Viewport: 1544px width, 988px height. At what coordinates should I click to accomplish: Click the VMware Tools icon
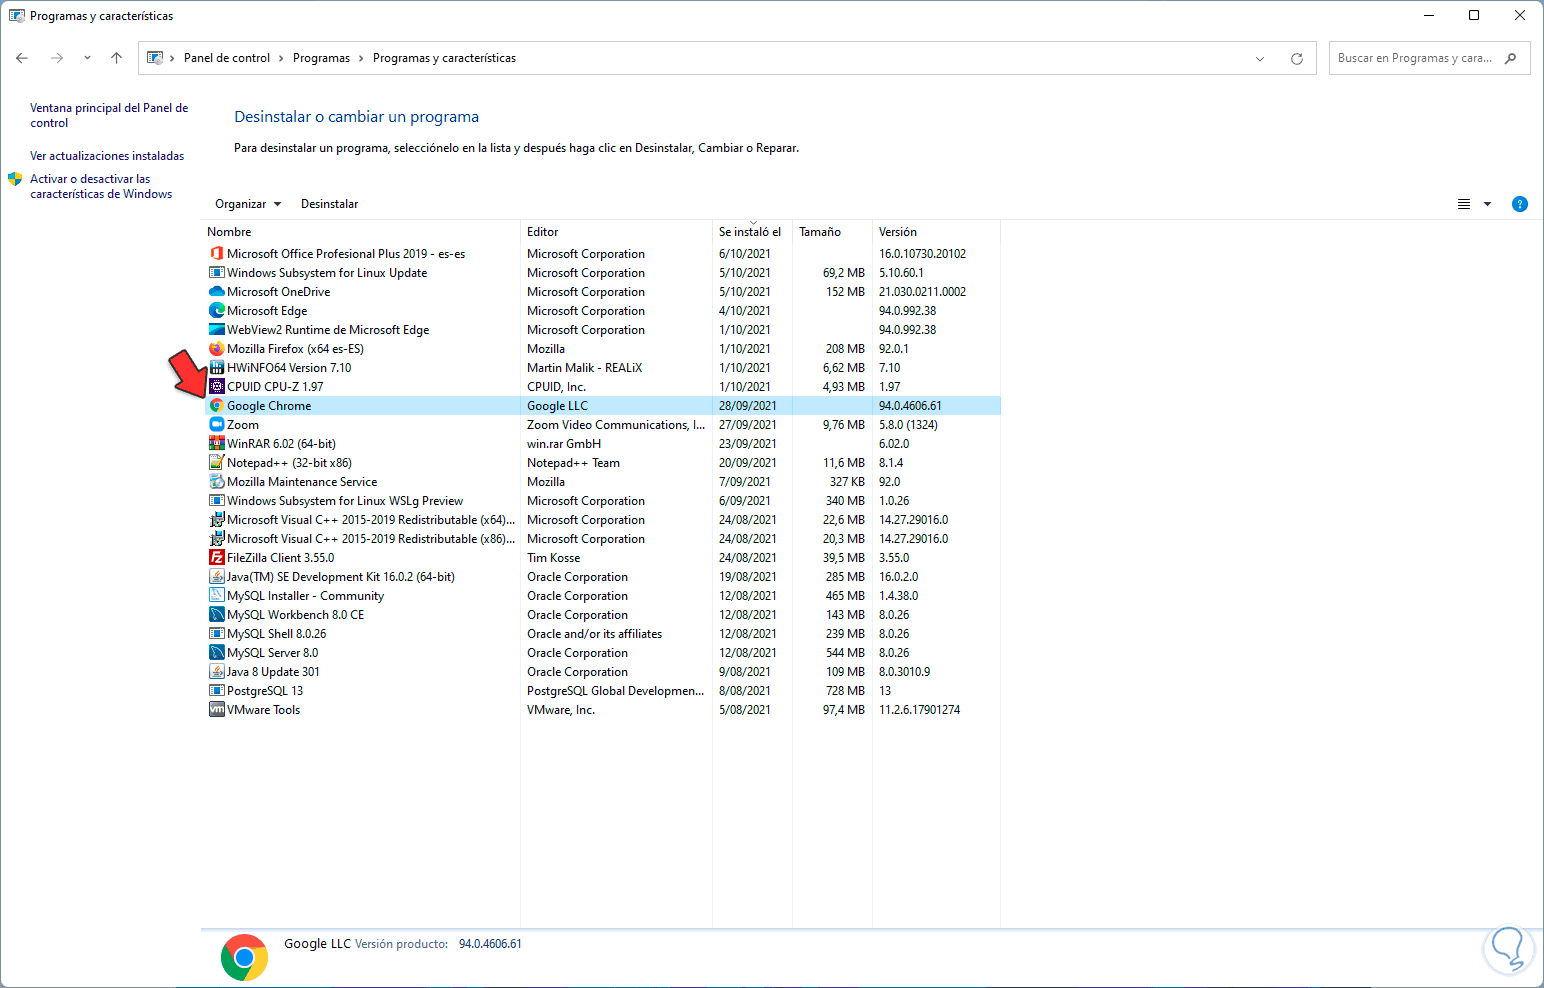tap(216, 710)
